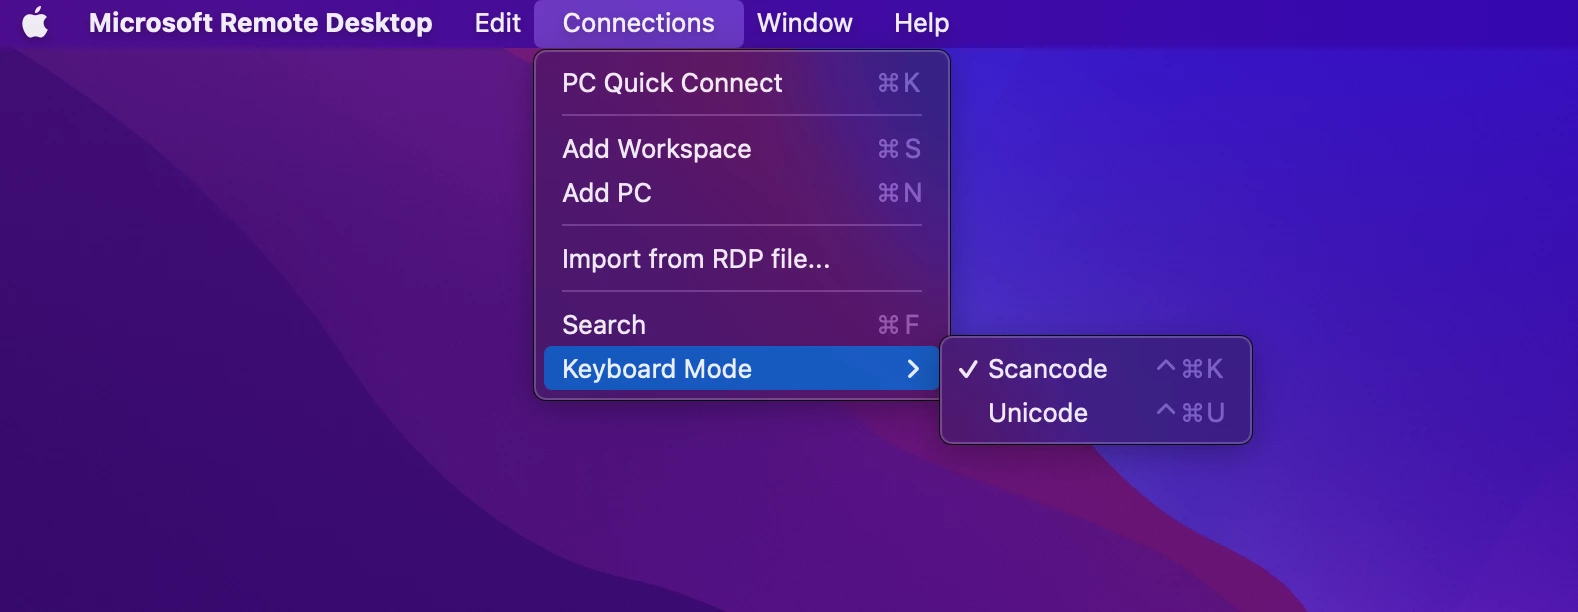Choose Import from RDP file...
1578x612 pixels.
[x=742, y=259]
